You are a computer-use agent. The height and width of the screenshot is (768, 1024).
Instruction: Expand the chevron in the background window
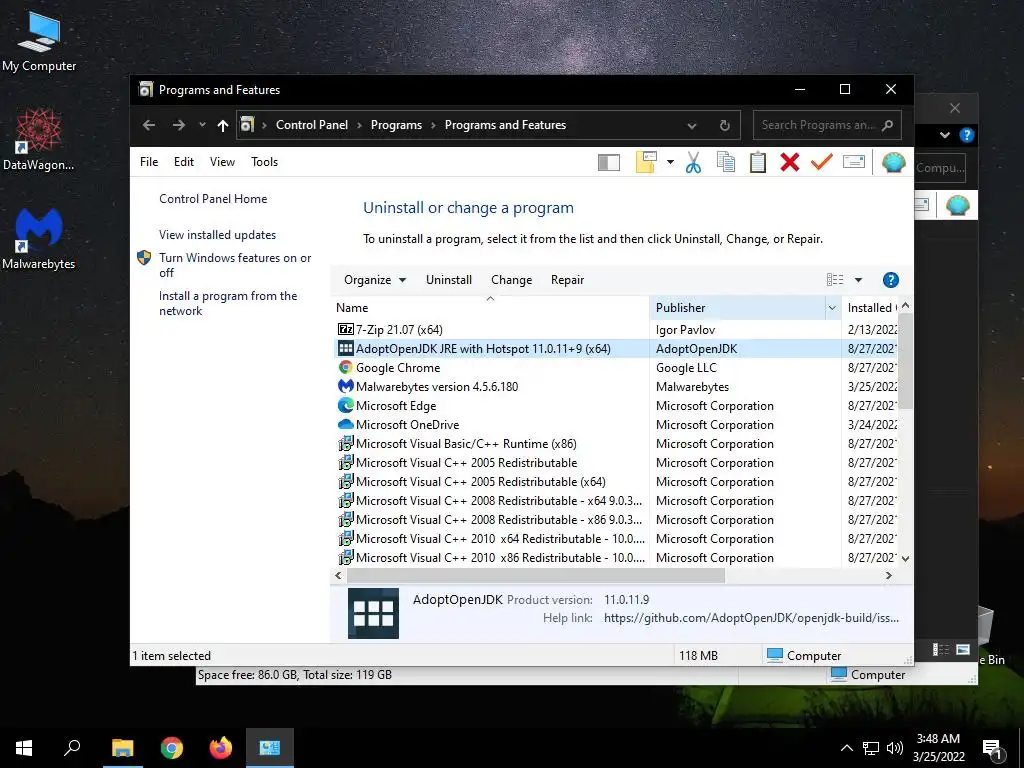click(944, 135)
